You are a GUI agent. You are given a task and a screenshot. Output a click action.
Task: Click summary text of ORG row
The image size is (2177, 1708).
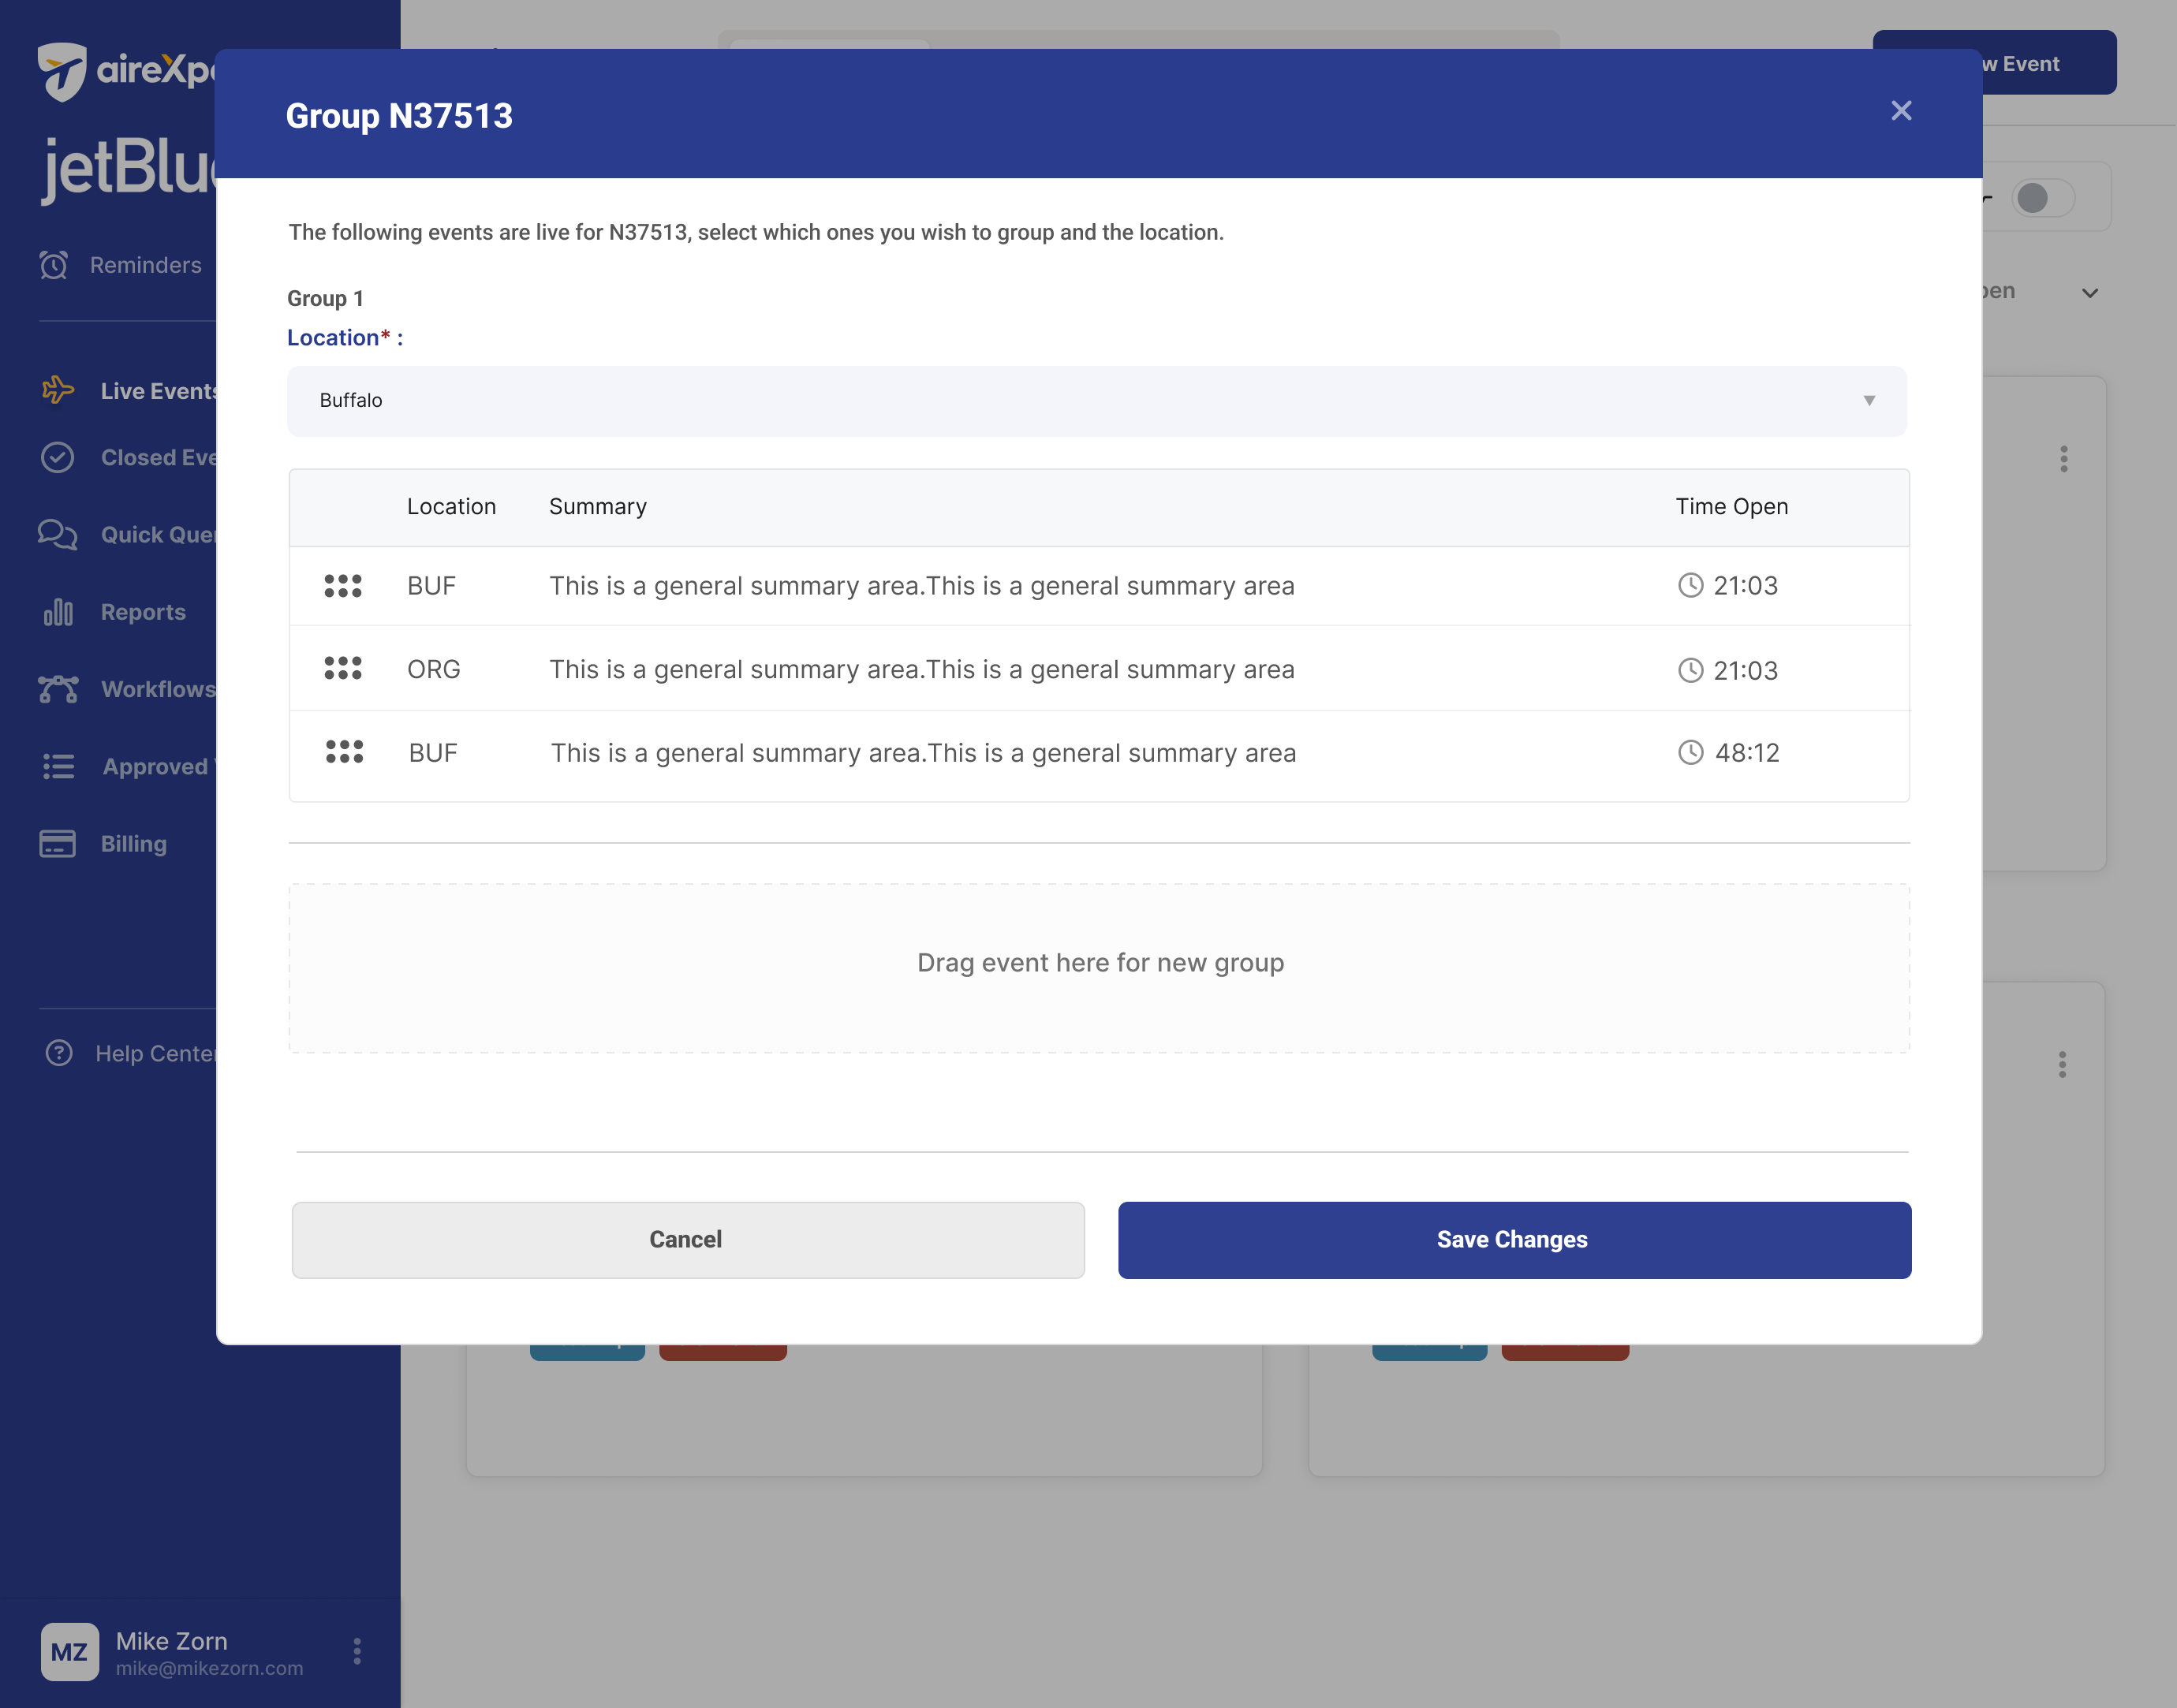point(922,670)
